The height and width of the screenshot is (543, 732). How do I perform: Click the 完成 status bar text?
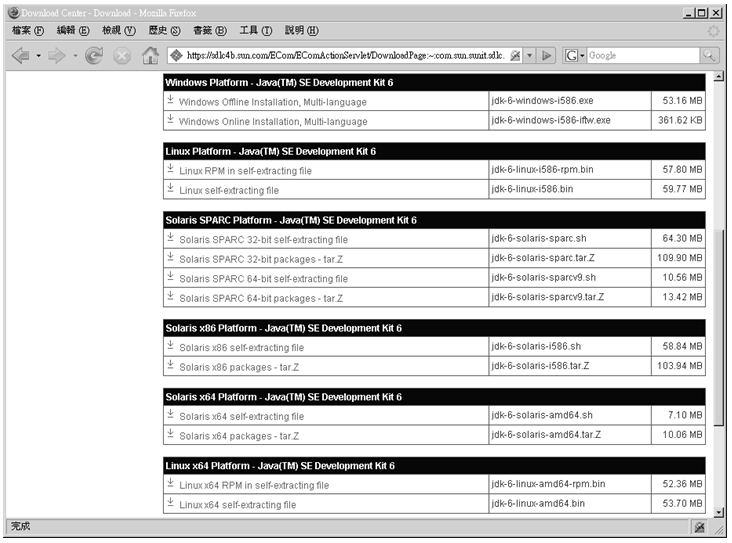click(x=21, y=526)
